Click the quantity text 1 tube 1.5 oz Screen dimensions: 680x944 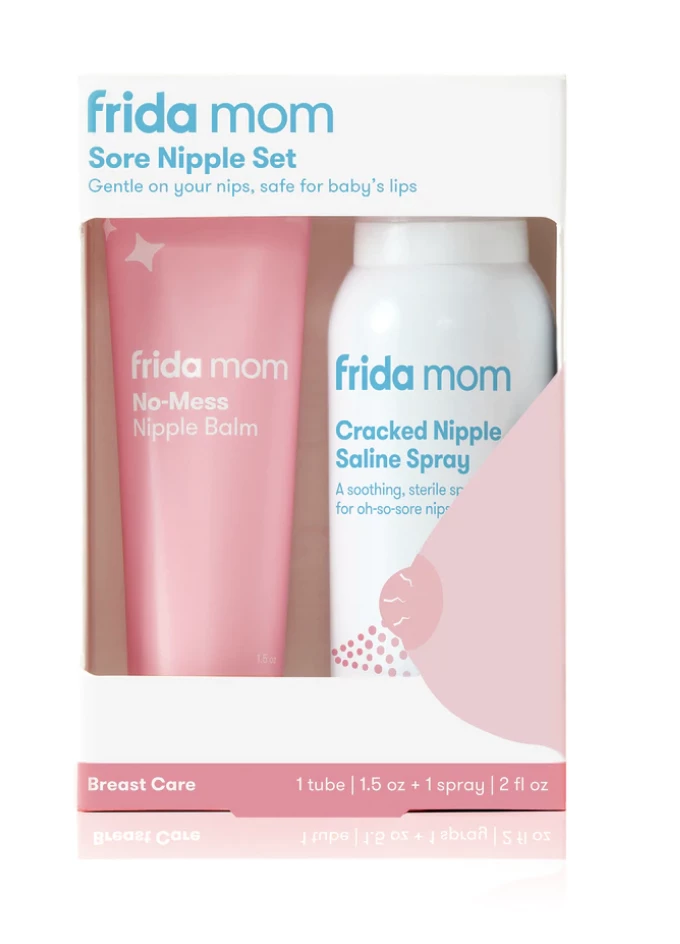(350, 784)
